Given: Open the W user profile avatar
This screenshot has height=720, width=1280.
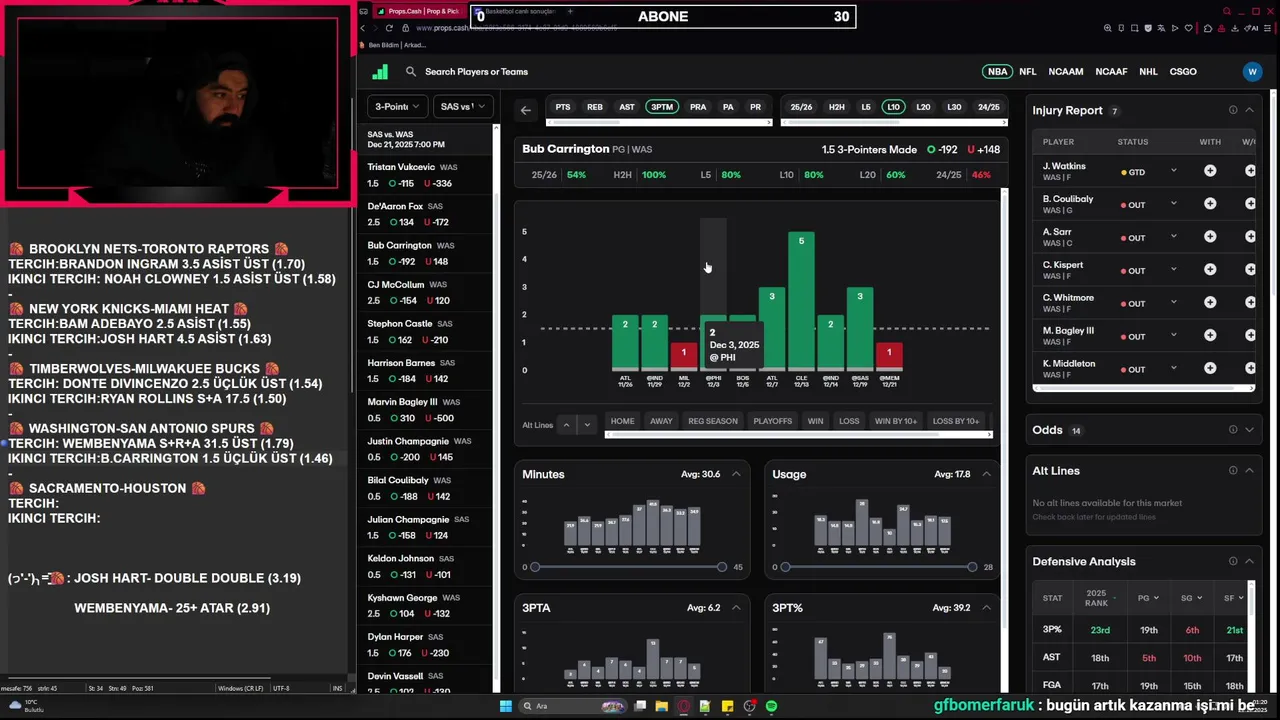Looking at the screenshot, I should click(1252, 71).
